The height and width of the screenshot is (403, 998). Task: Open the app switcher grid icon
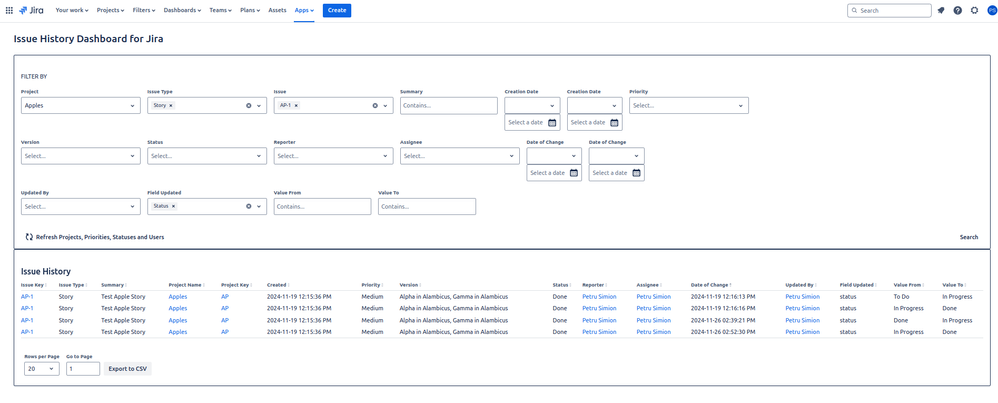(x=9, y=10)
